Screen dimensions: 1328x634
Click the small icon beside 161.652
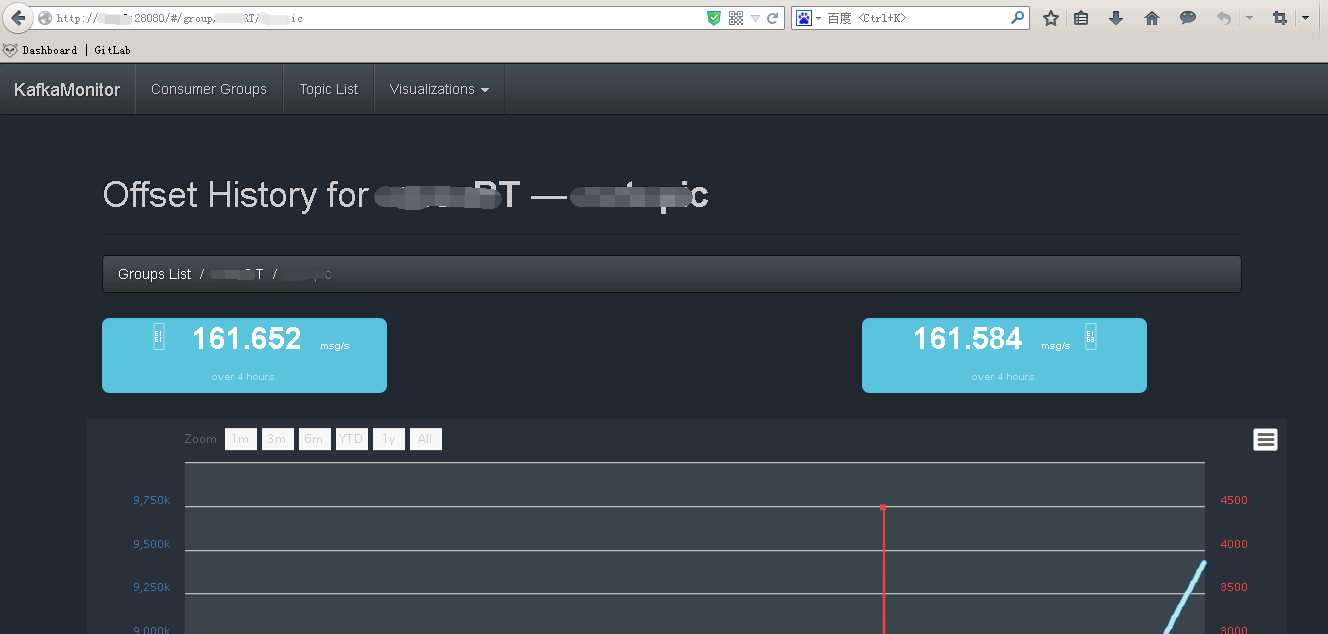coord(158,337)
